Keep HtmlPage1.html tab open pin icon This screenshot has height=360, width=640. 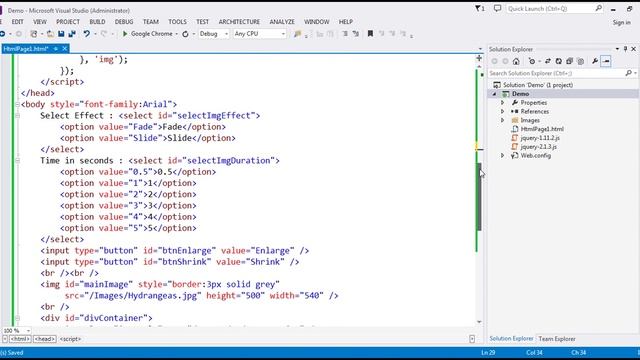point(56,49)
